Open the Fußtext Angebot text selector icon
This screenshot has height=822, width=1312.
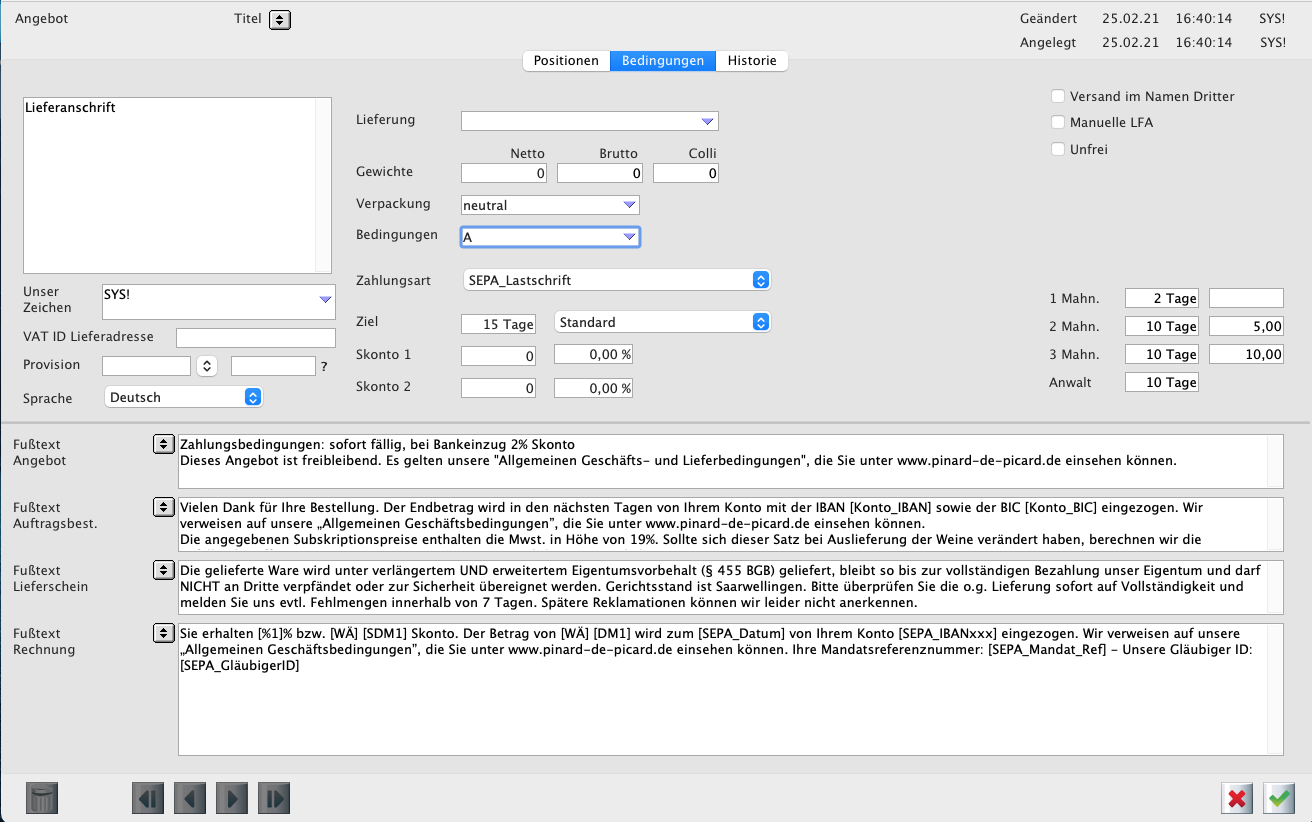click(163, 444)
